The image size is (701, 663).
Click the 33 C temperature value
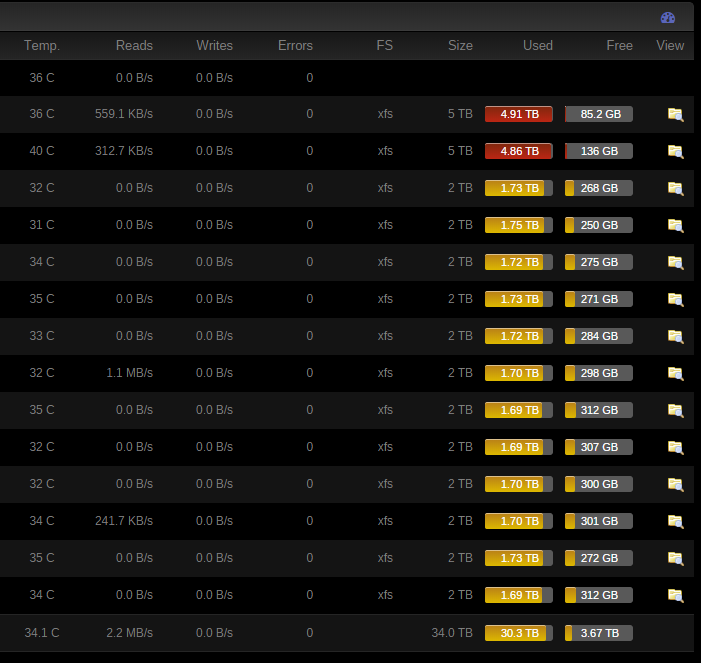[42, 336]
